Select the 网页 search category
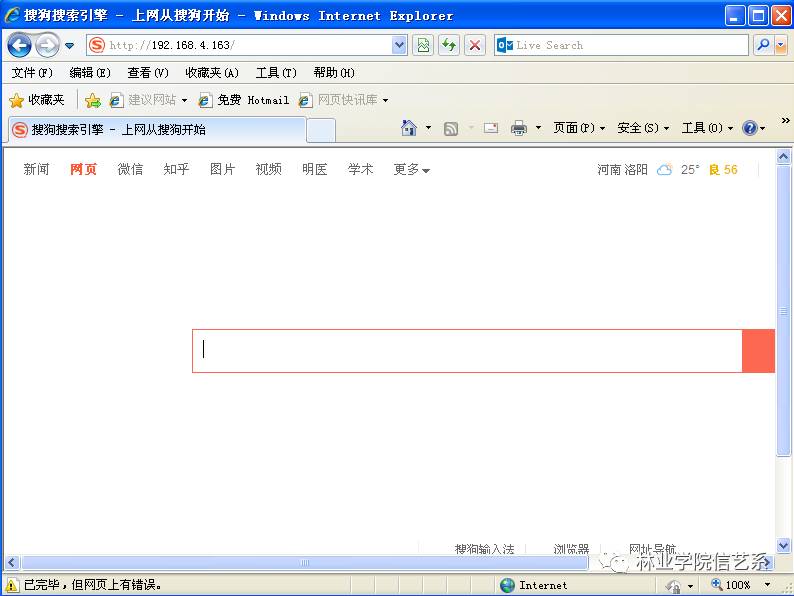The image size is (794, 596). [83, 169]
